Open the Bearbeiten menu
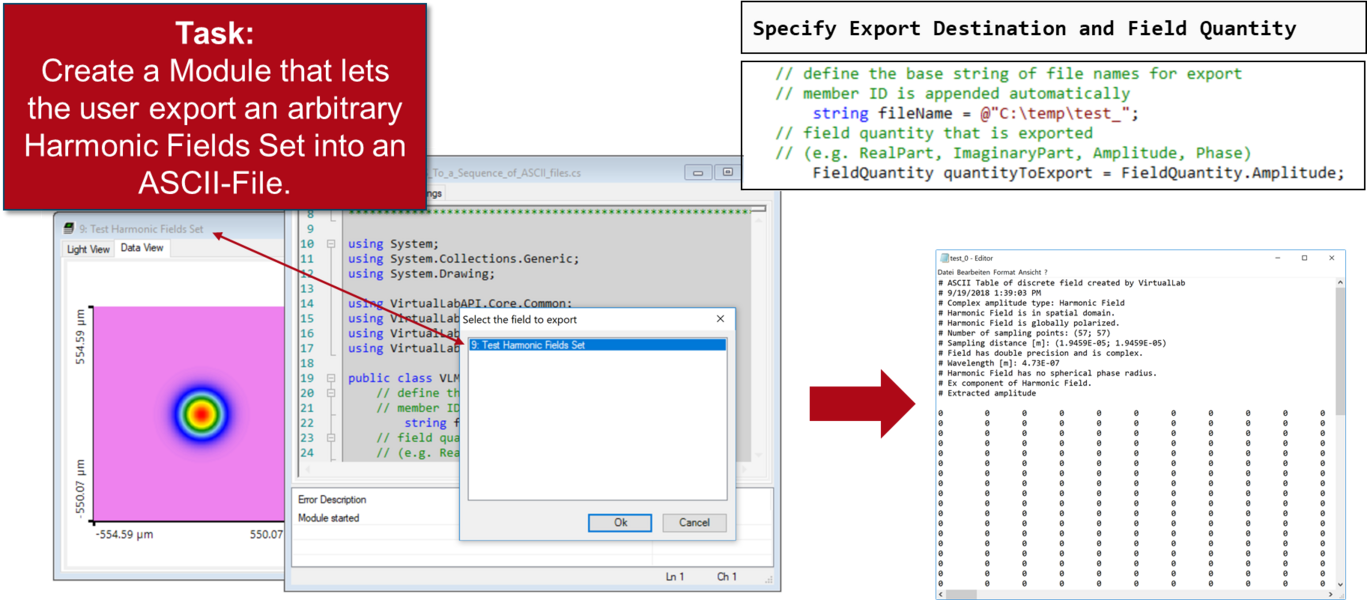Viewport: 1367px width, 600px height. 973,271
